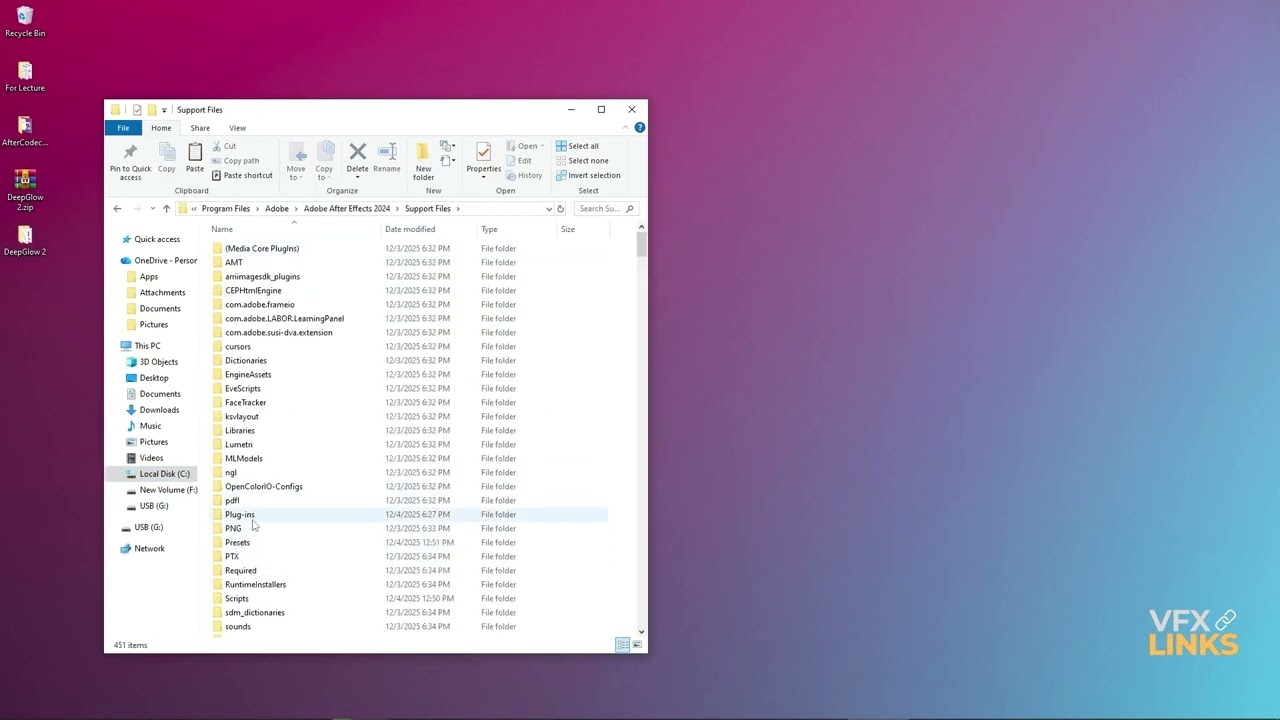
Task: Open the Customize Quick Access Toolbar dropdown
Action: pyautogui.click(x=164, y=110)
